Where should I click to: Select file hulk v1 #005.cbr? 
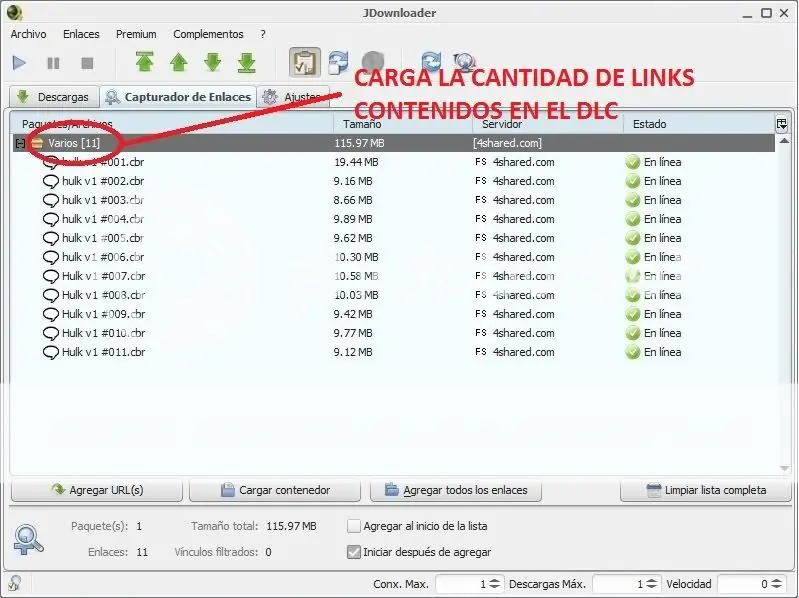click(x=103, y=238)
